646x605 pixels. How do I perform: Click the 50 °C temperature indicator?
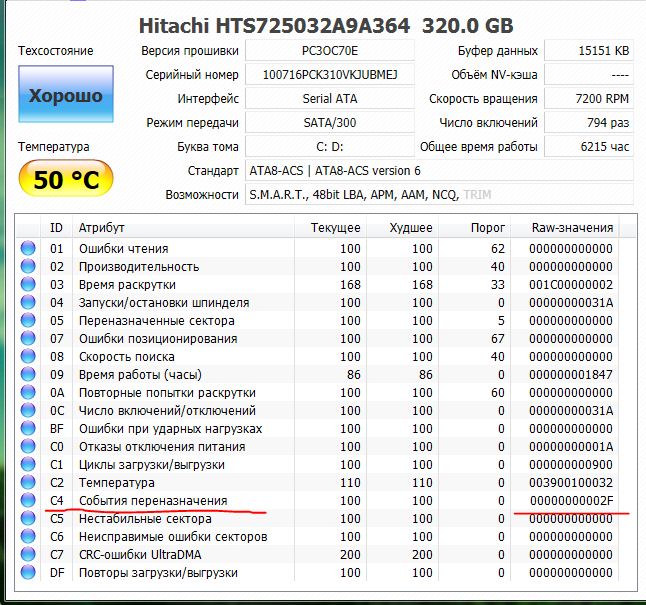point(66,179)
